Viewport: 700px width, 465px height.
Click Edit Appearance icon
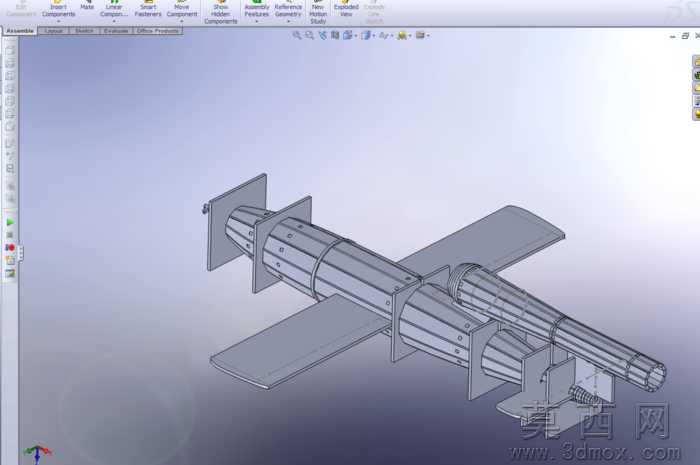point(402,35)
